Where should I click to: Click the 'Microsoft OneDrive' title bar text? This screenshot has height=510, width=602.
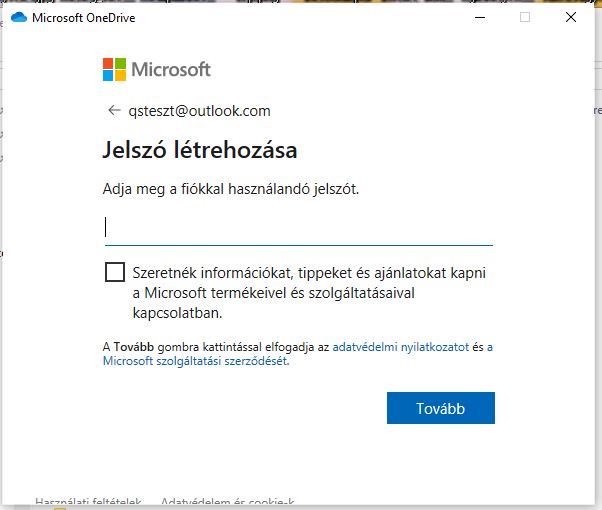[84, 17]
